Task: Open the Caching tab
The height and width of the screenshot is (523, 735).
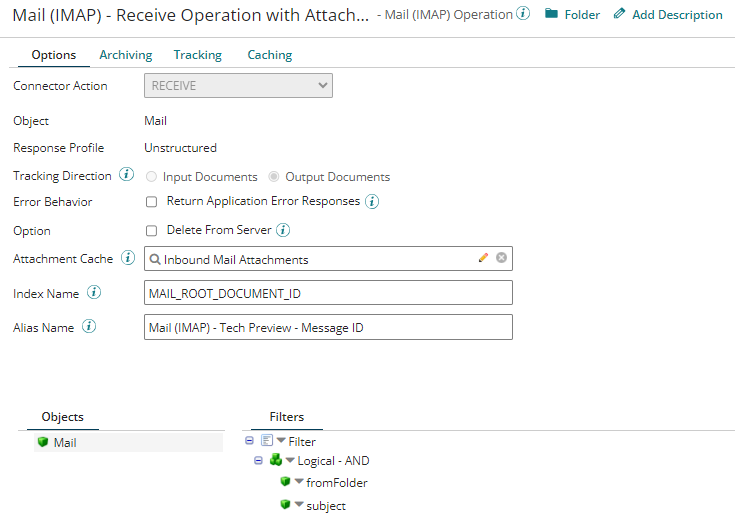Action: (x=268, y=55)
